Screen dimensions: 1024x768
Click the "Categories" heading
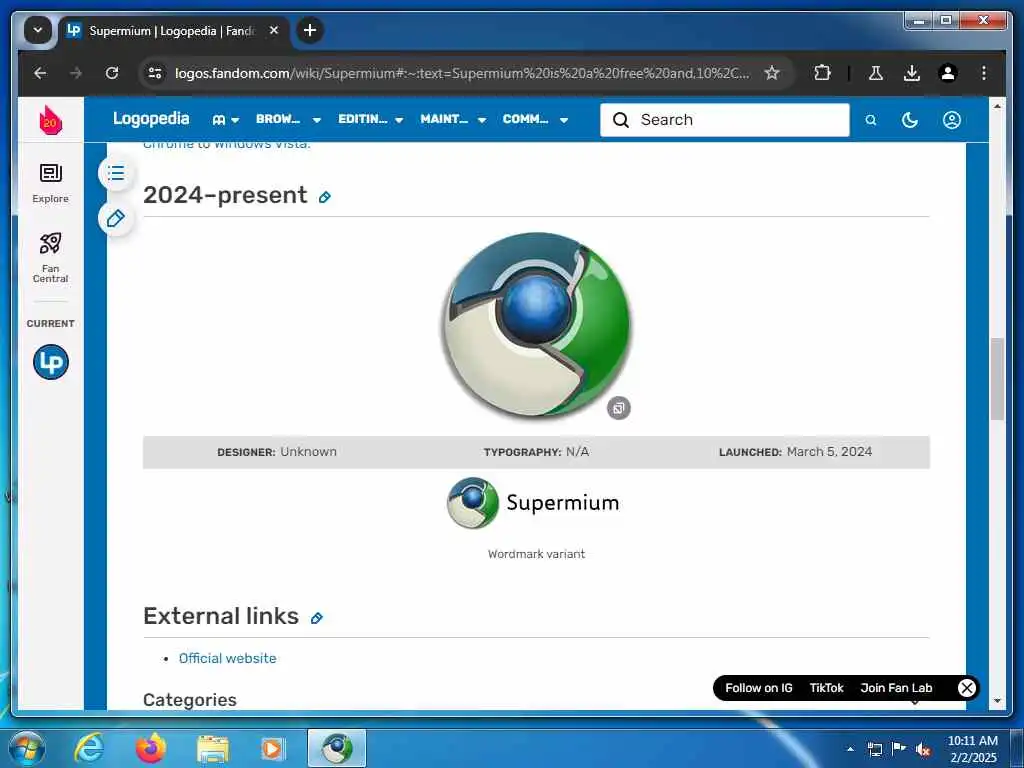point(189,699)
